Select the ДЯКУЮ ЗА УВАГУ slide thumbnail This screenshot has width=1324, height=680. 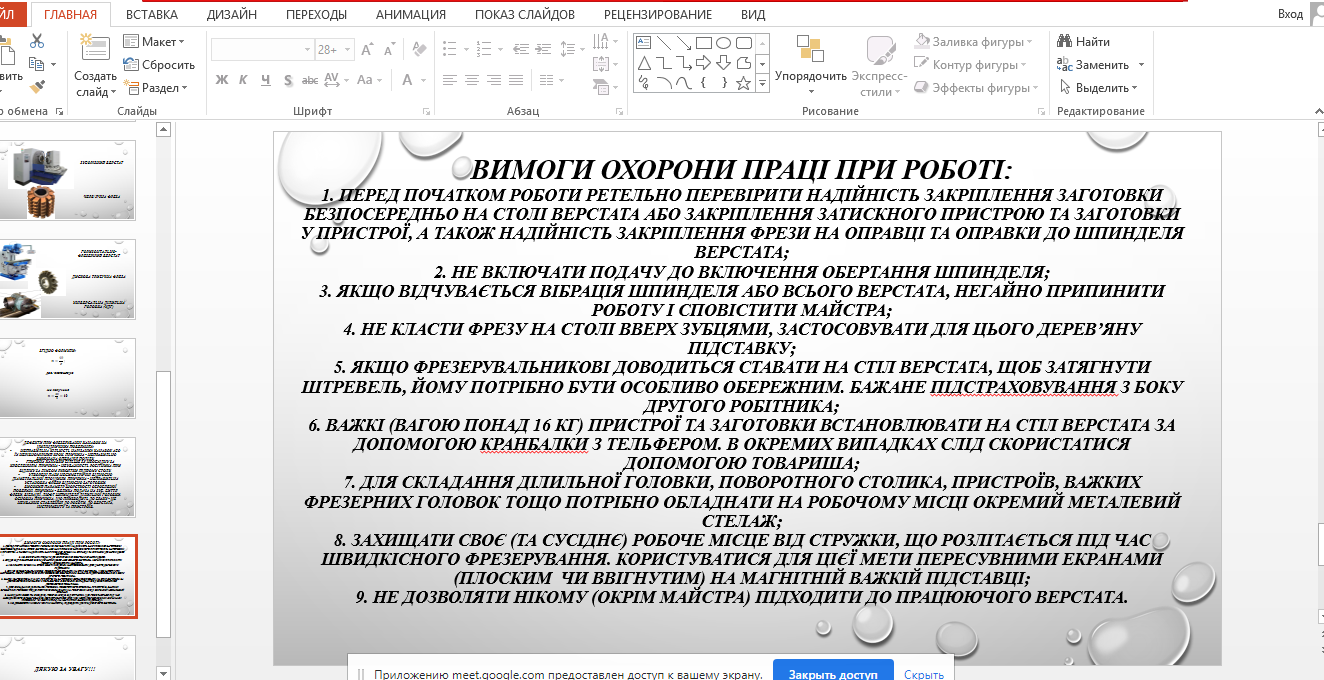(x=68, y=657)
